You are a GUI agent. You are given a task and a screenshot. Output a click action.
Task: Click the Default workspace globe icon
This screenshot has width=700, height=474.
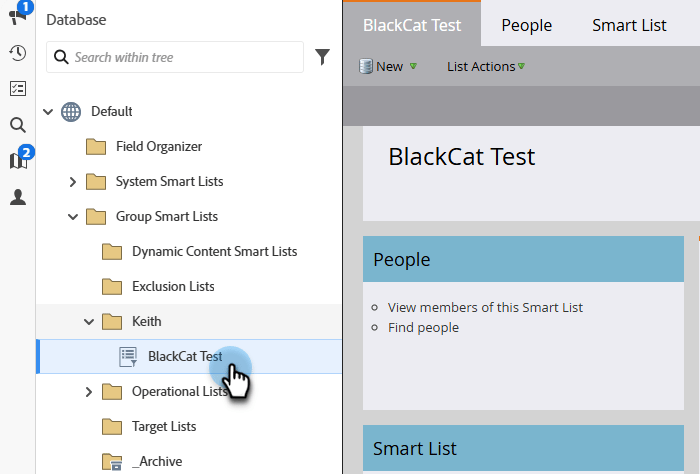tap(71, 112)
